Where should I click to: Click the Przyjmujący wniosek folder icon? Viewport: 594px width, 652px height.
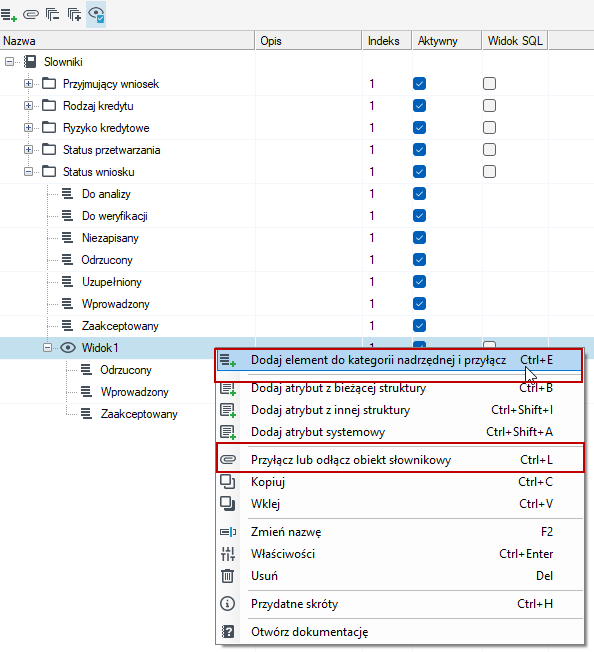coord(49,84)
